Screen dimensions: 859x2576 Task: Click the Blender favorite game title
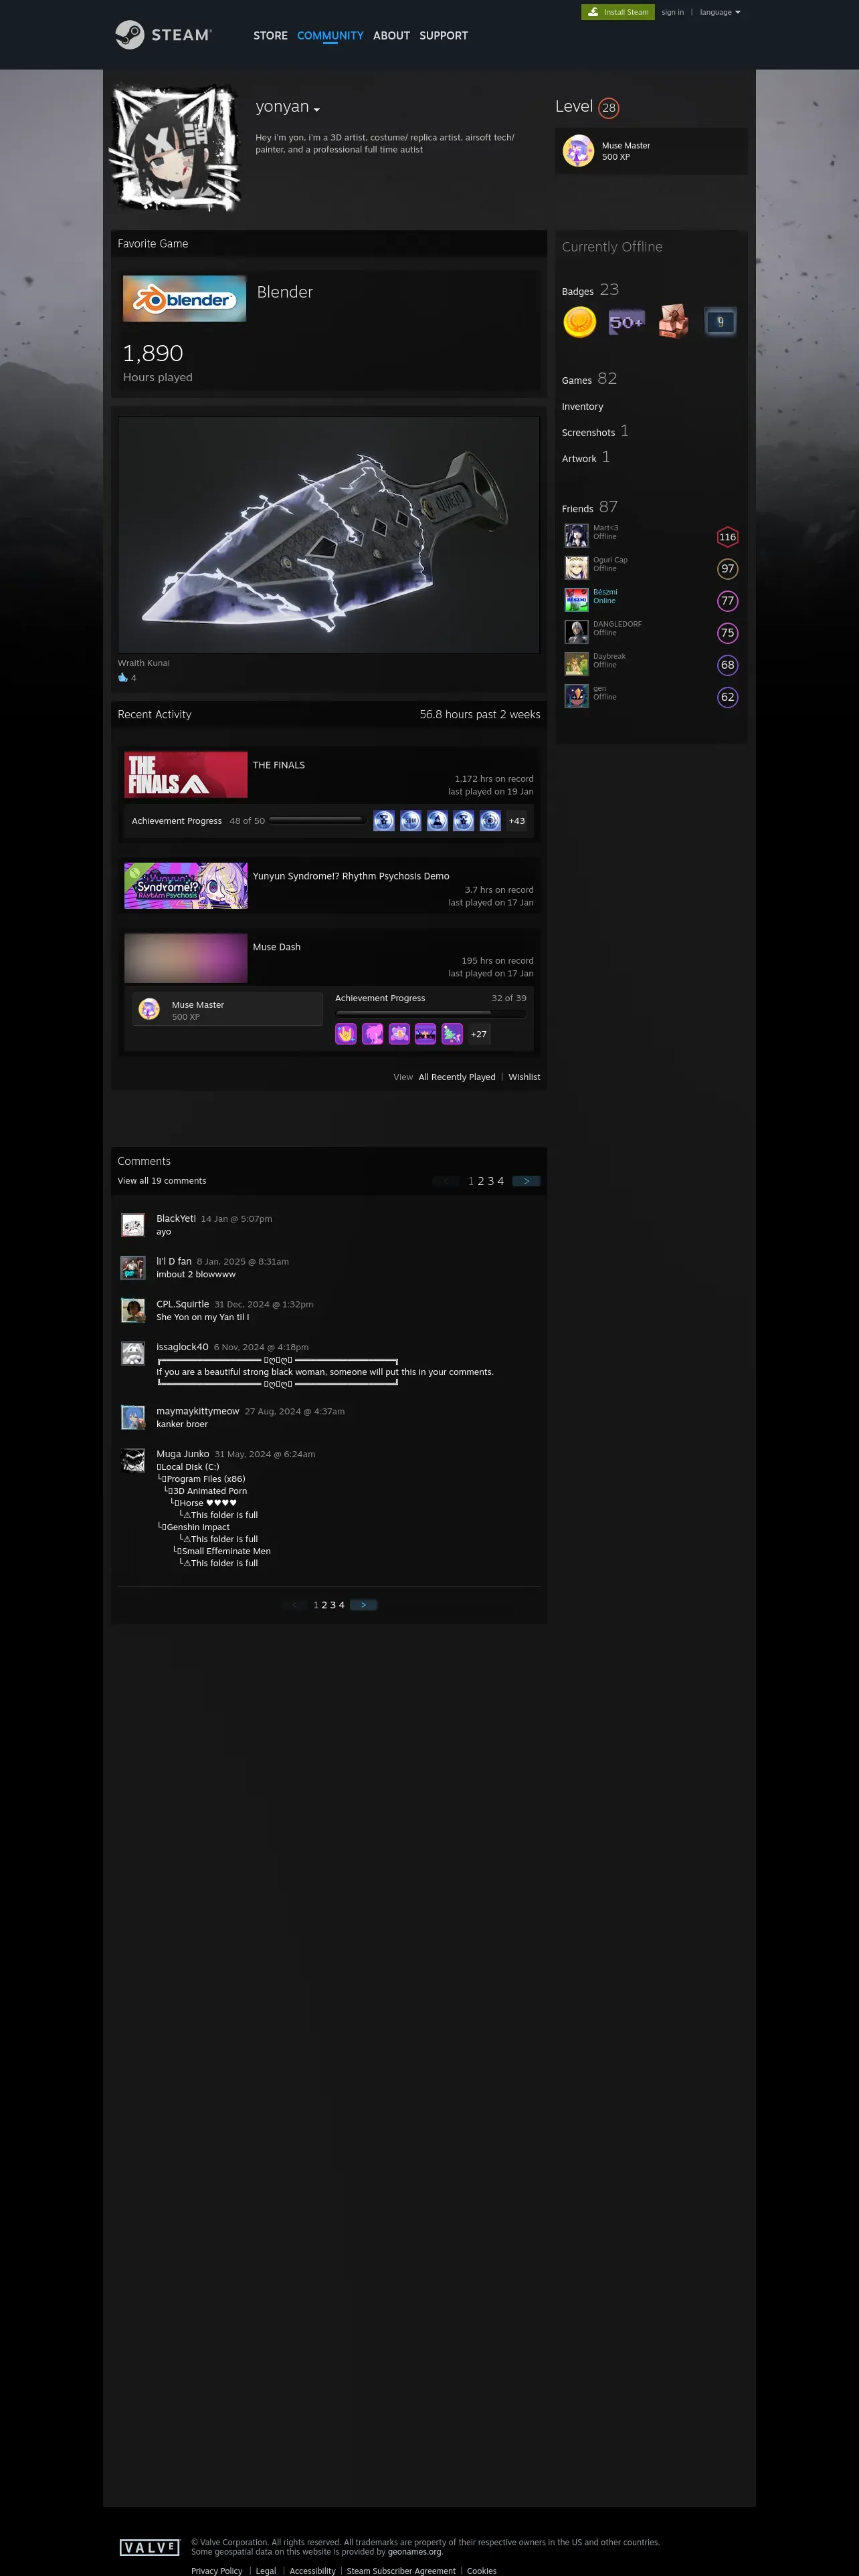(285, 292)
